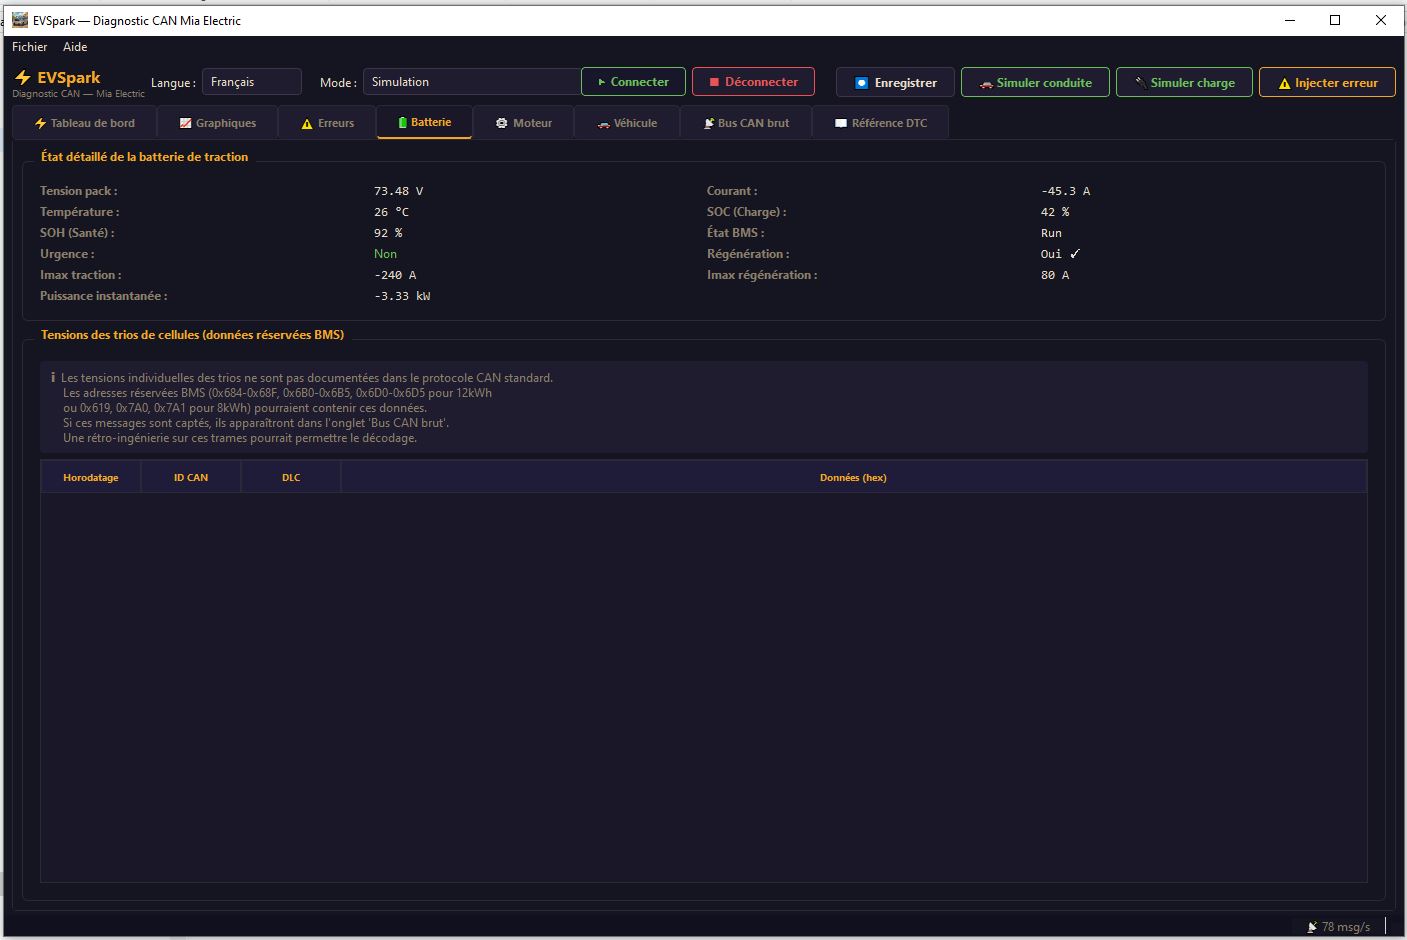Click Simuler conduite button
Screen dimensions: 1407x940
coord(1035,83)
